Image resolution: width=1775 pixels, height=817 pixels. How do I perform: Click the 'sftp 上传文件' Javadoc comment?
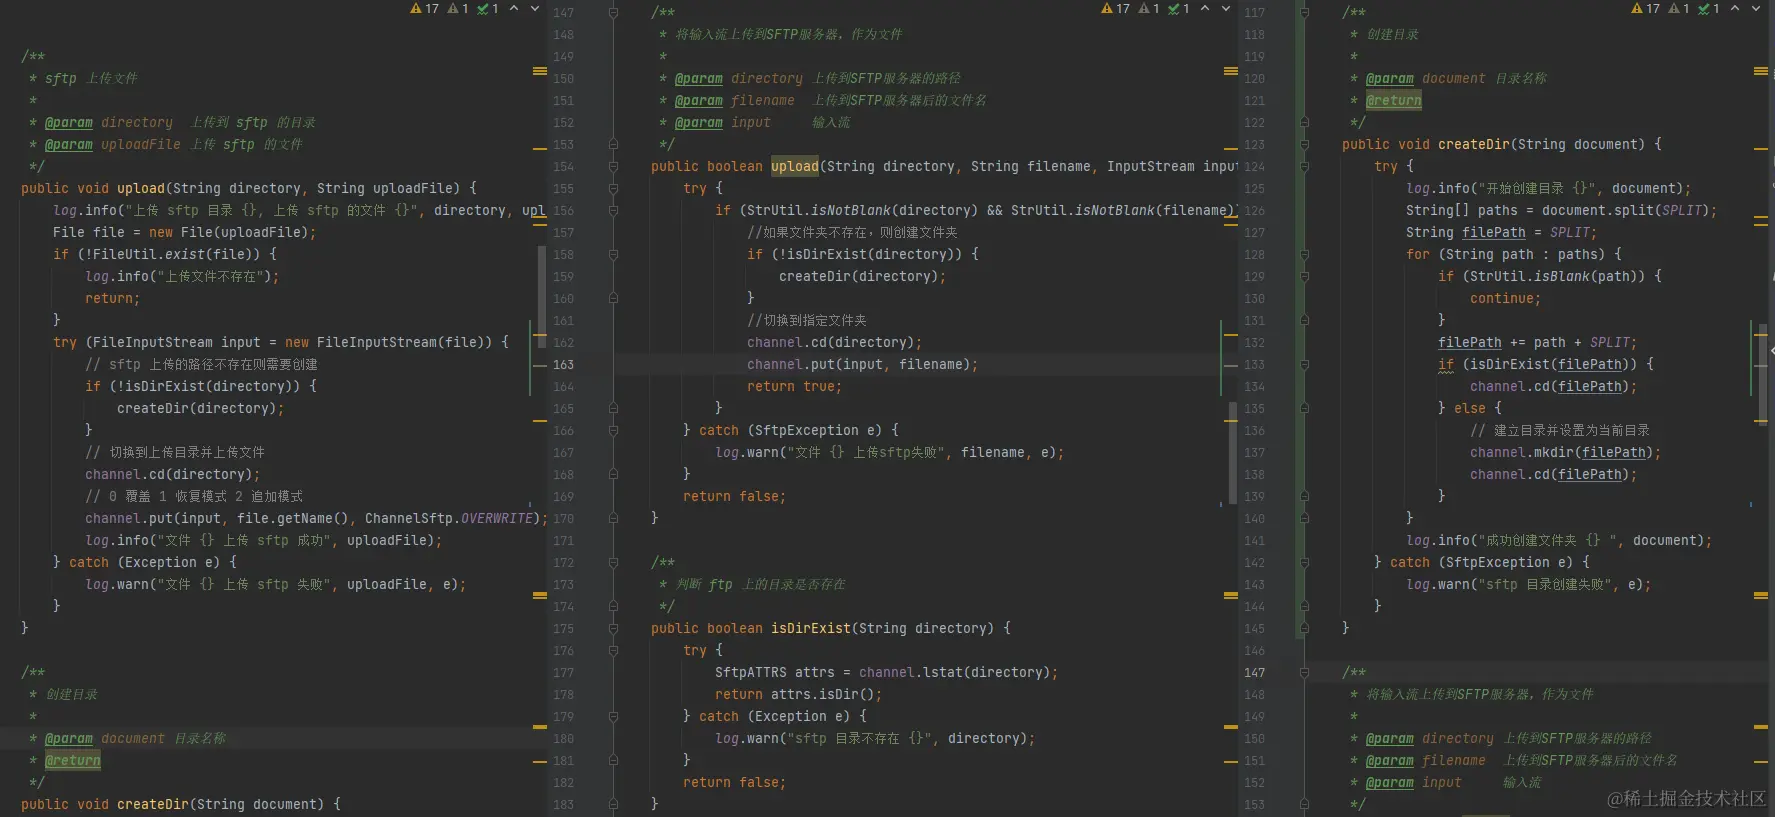point(91,78)
